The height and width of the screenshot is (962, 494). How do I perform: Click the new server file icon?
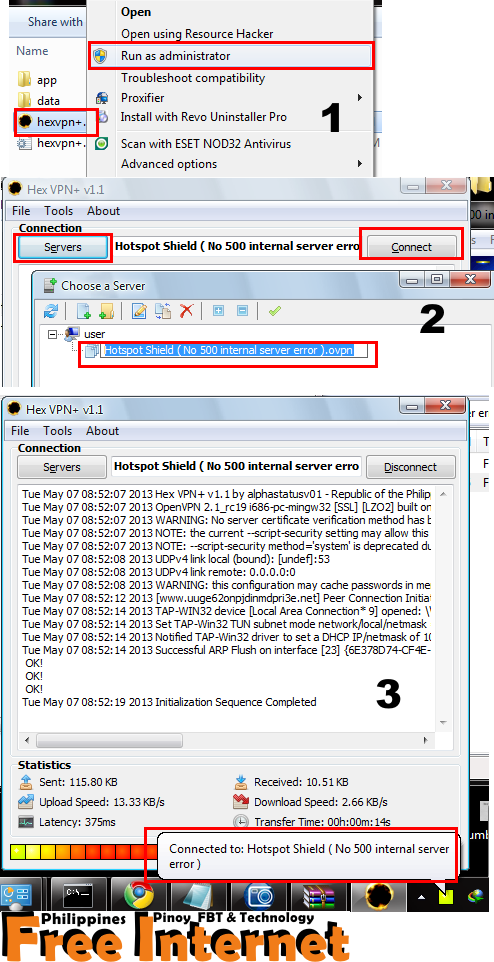84,311
